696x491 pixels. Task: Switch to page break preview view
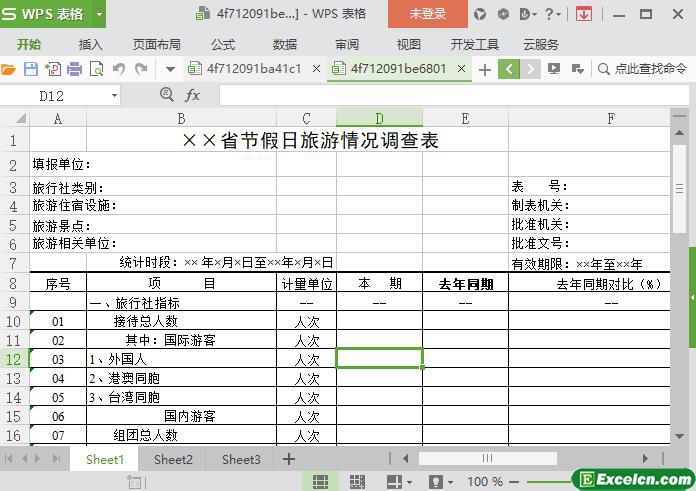click(x=357, y=482)
